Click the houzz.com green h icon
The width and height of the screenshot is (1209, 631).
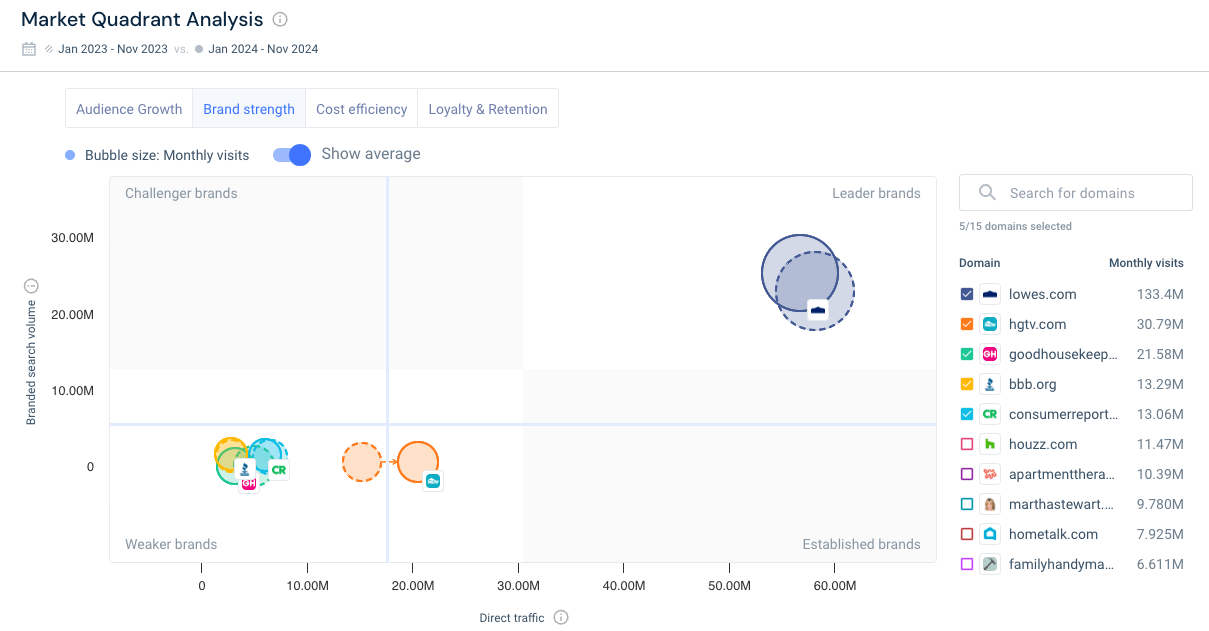(x=988, y=444)
